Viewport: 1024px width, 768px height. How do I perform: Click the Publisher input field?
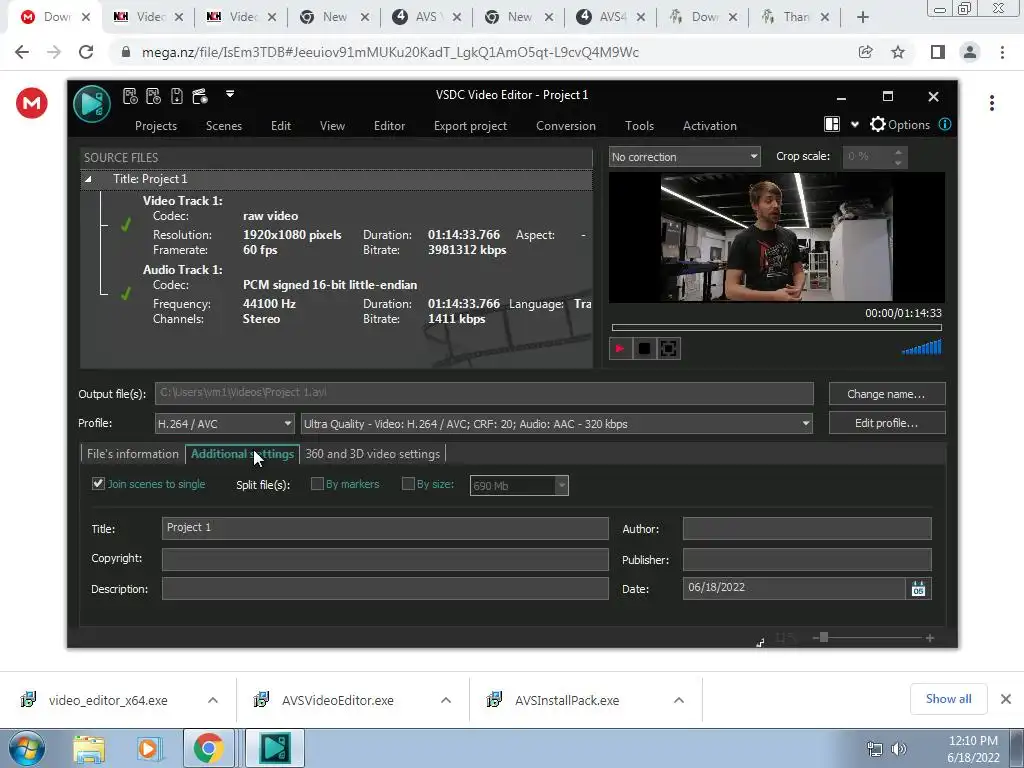point(807,560)
